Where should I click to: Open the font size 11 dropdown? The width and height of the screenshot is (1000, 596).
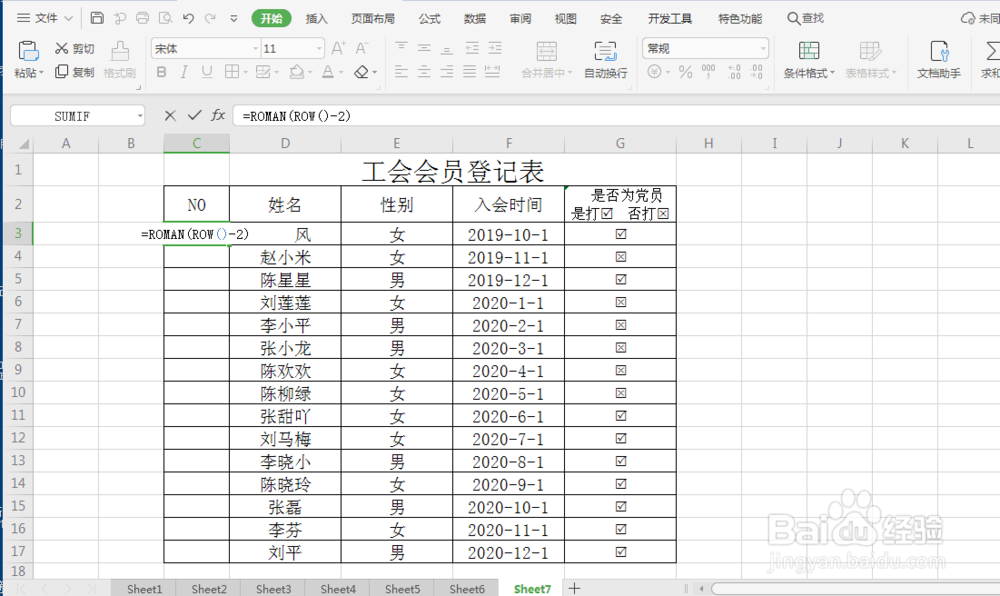319,48
